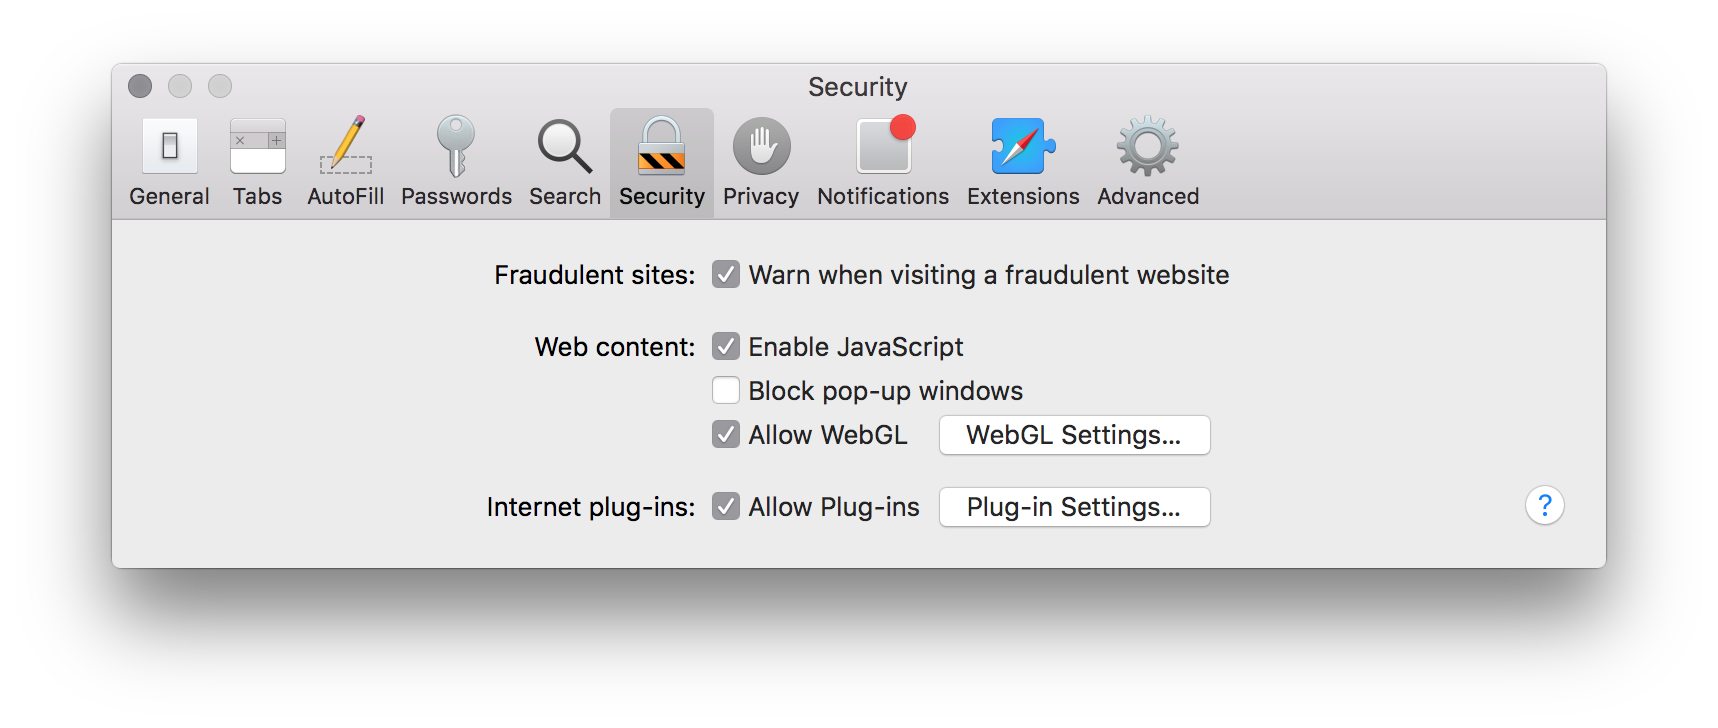Viewport: 1718px width, 728px height.
Task: Click the Security toolbar tab label
Action: pos(662,197)
